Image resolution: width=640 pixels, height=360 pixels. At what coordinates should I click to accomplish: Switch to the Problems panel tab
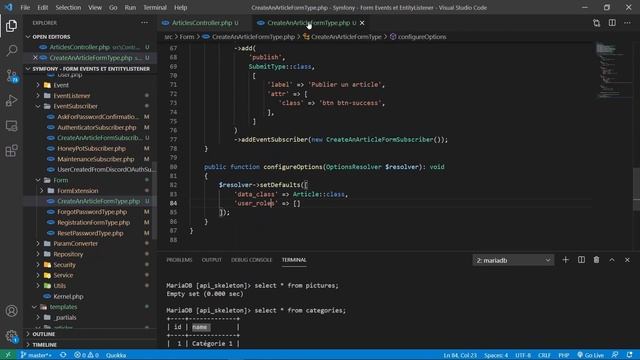[179, 260]
